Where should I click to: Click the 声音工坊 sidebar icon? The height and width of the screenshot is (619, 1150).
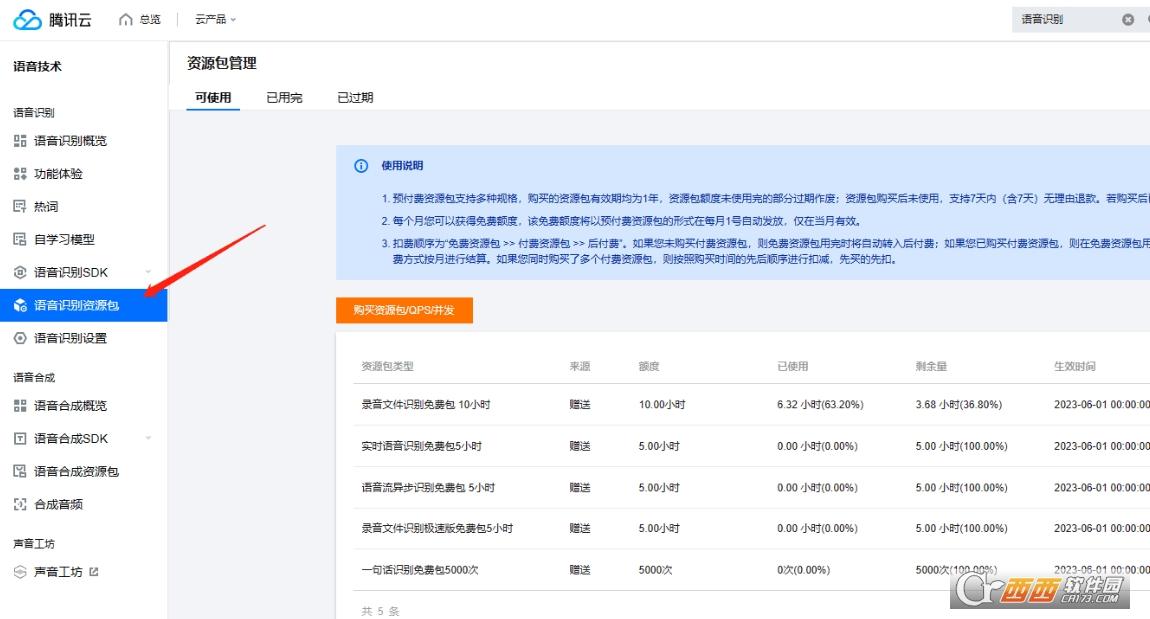pyautogui.click(x=20, y=572)
